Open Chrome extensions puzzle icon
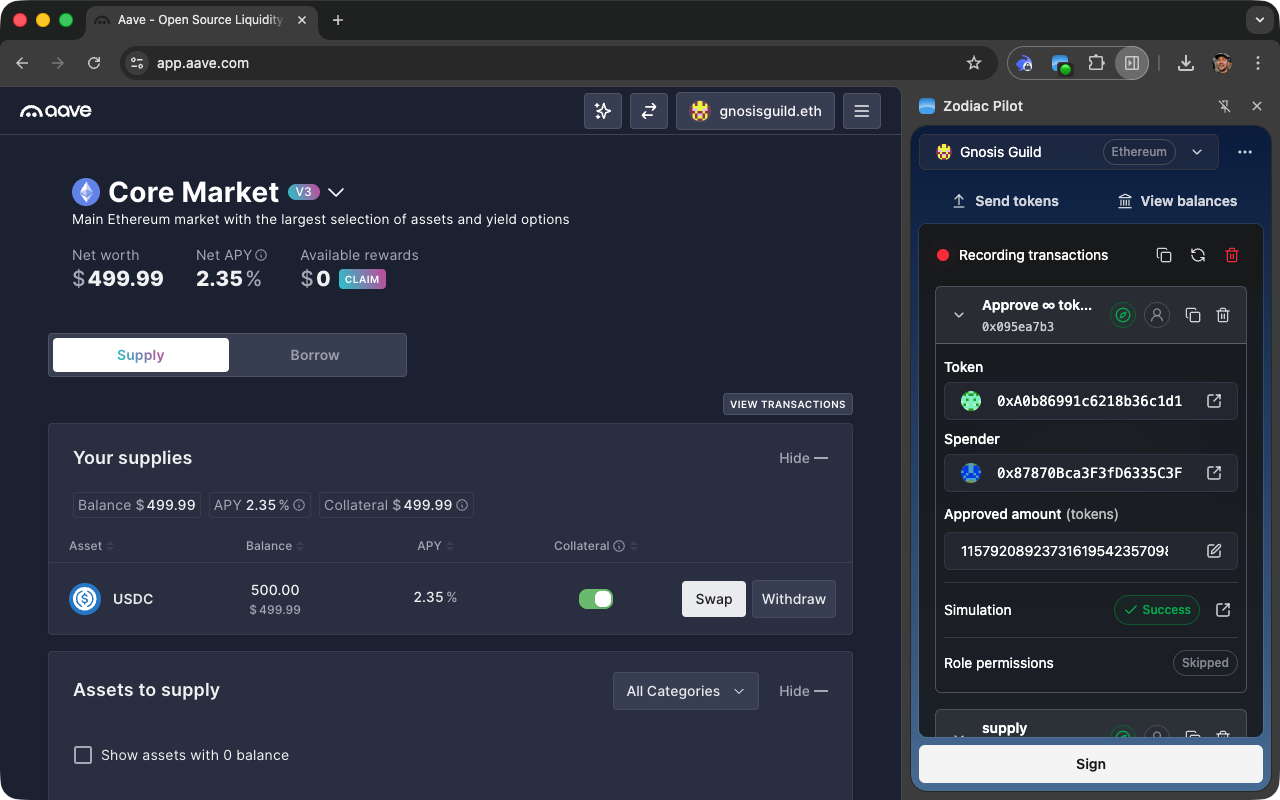Image resolution: width=1280 pixels, height=800 pixels. [x=1096, y=63]
